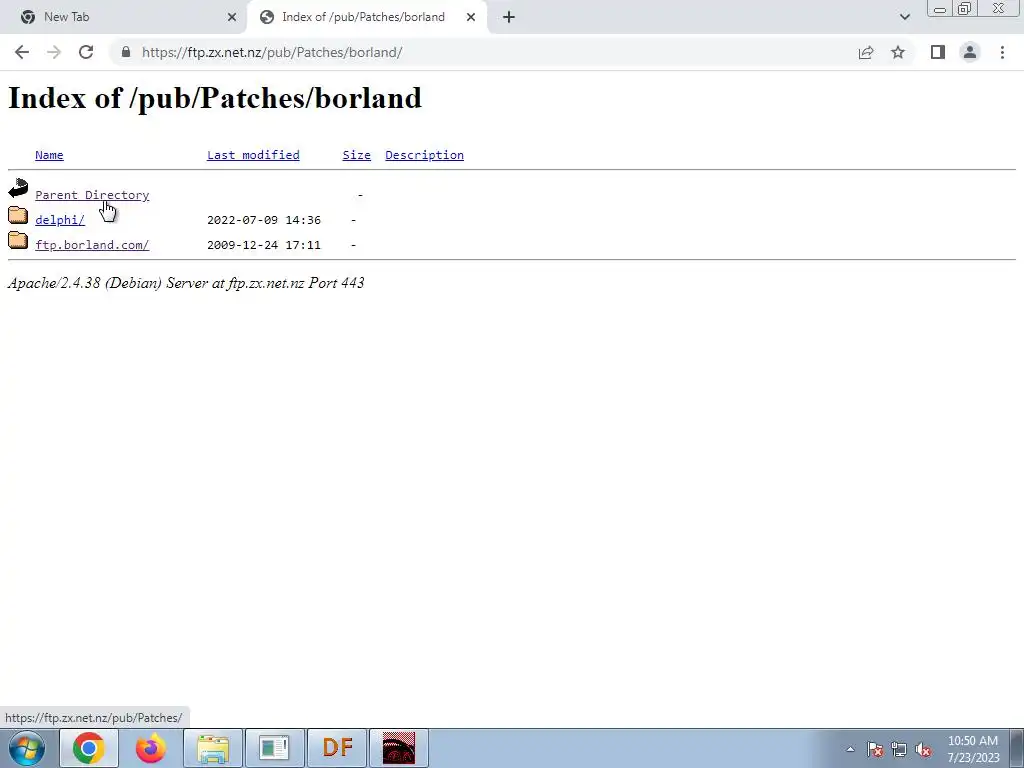Open the Windows Start menu

click(27, 748)
